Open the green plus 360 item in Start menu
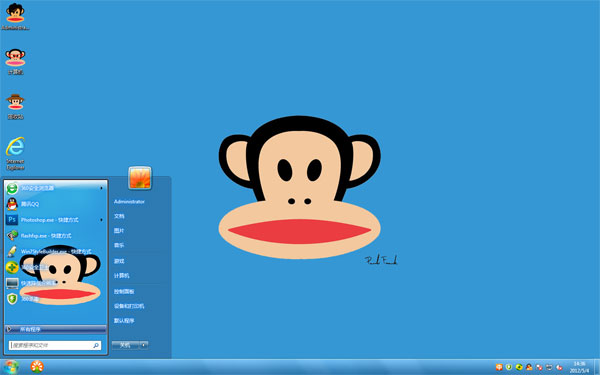The height and width of the screenshot is (375, 600). (x=55, y=267)
